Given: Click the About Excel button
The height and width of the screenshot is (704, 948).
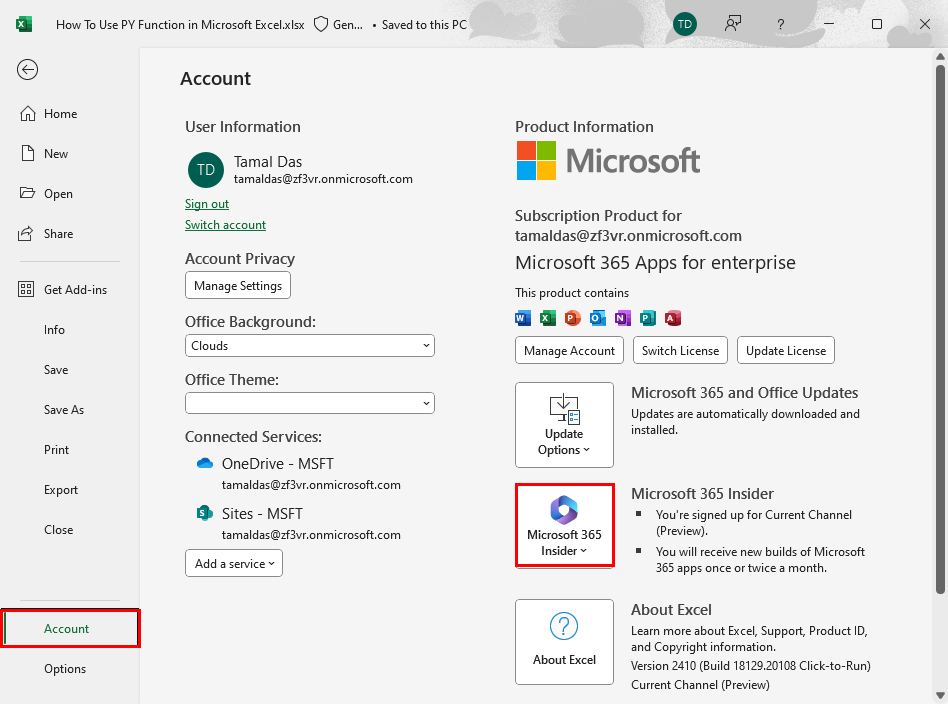Looking at the screenshot, I should 564,642.
